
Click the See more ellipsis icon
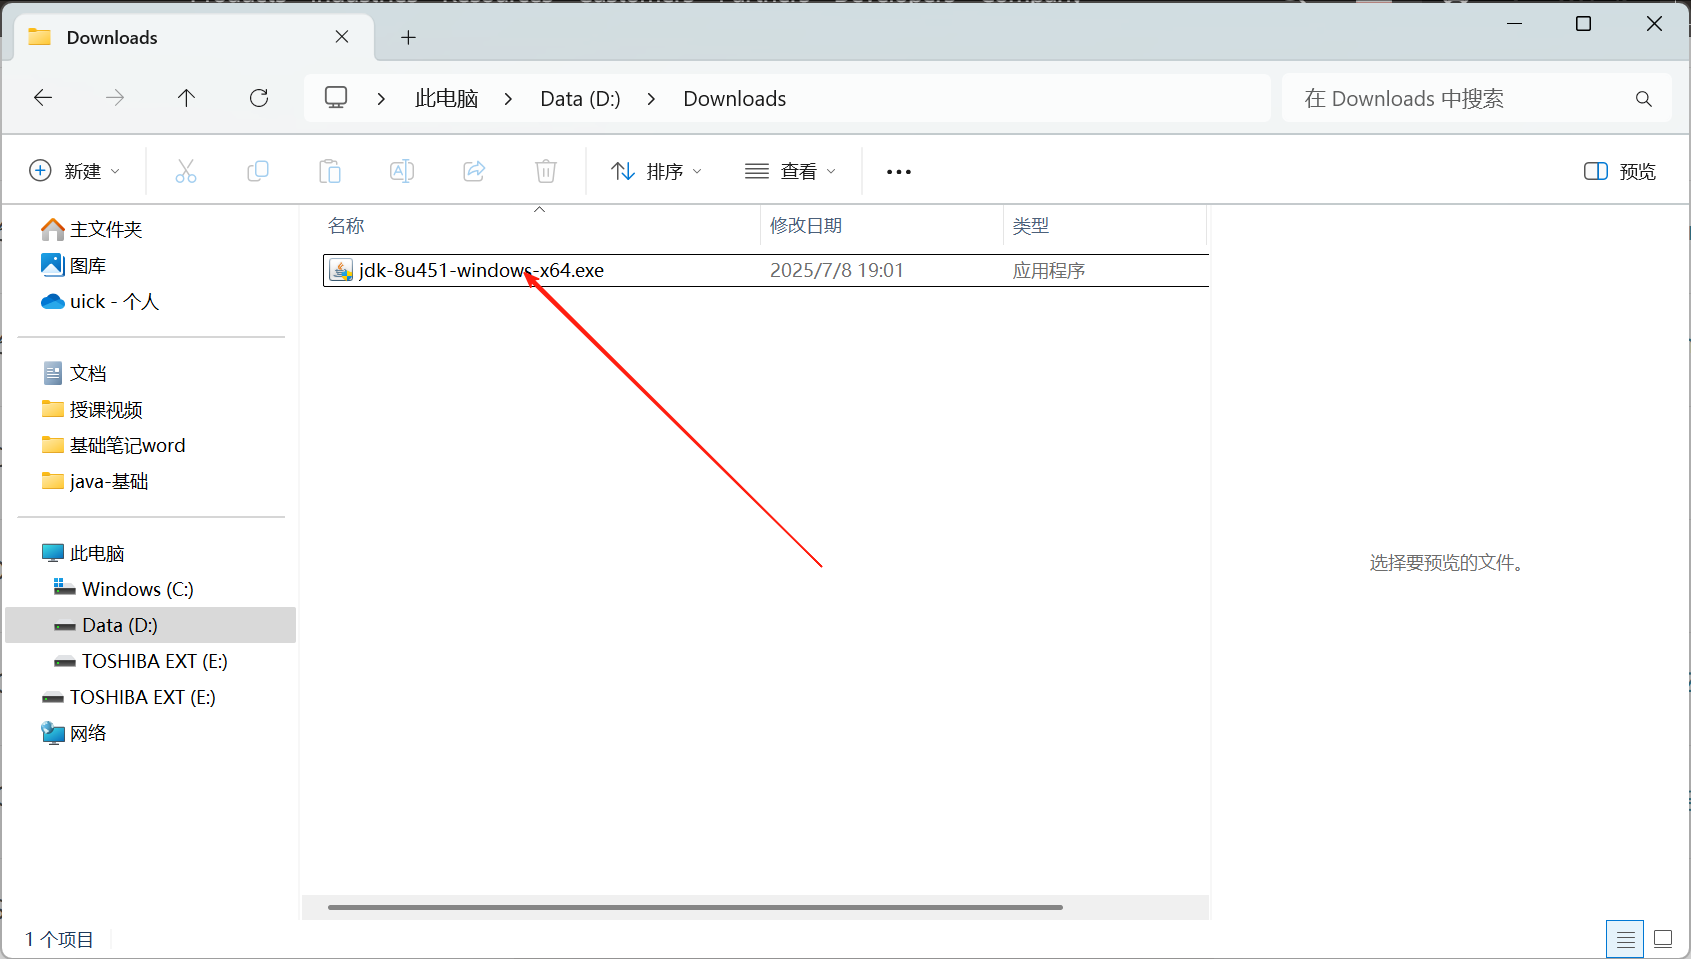click(897, 170)
